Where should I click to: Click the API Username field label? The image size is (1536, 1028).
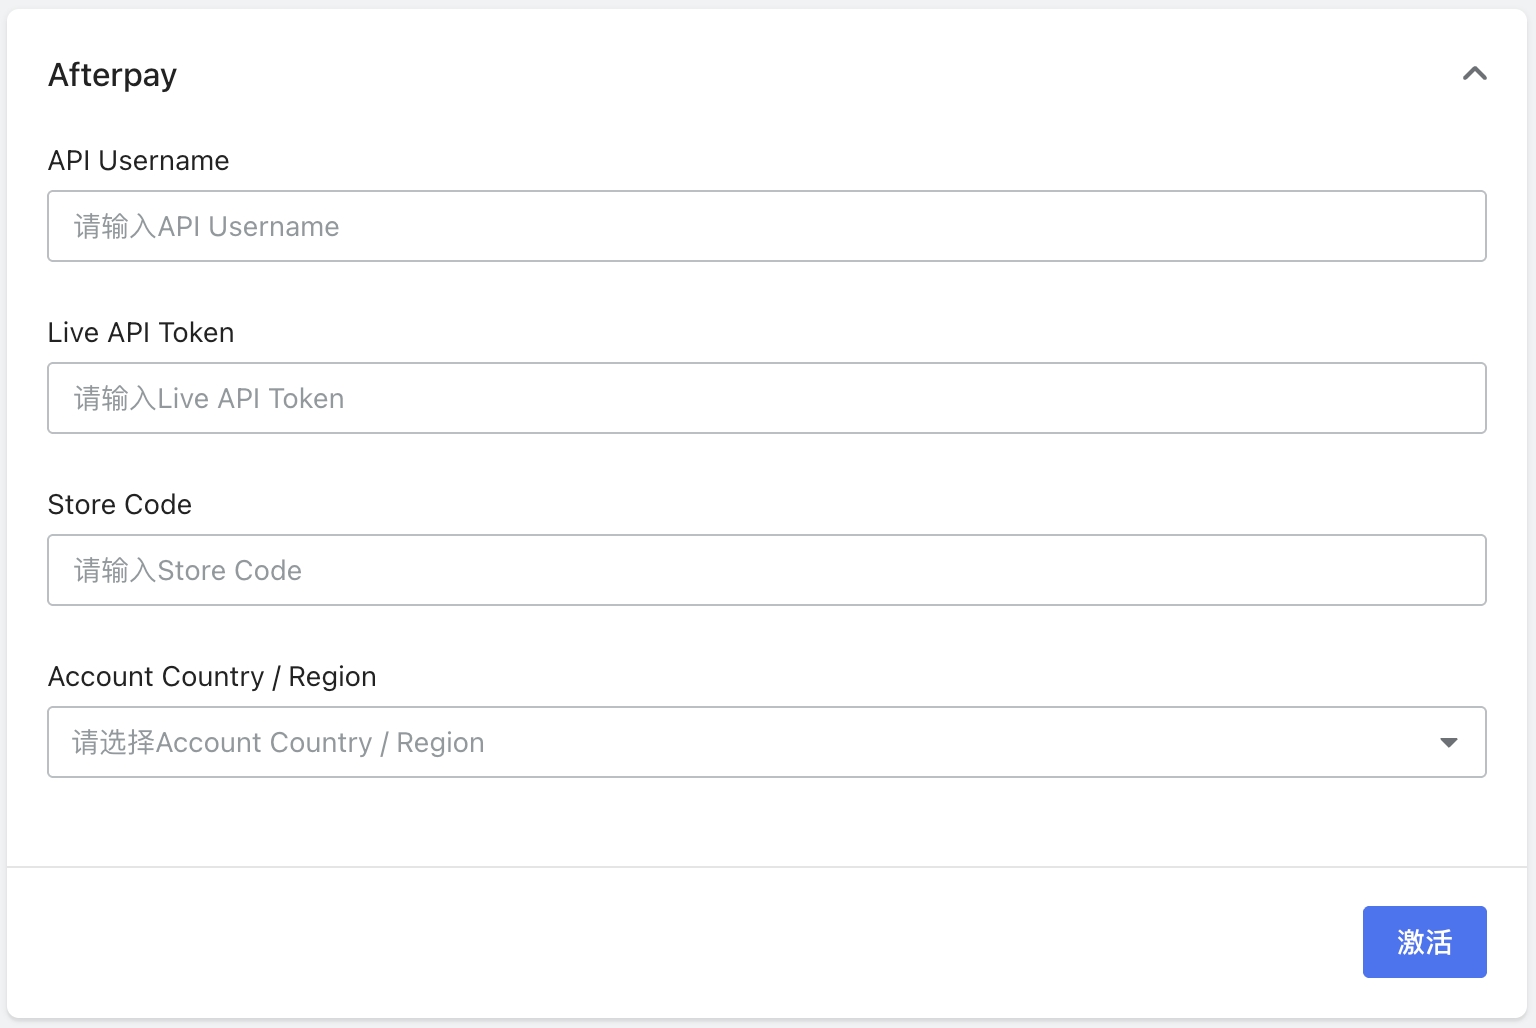tap(138, 161)
